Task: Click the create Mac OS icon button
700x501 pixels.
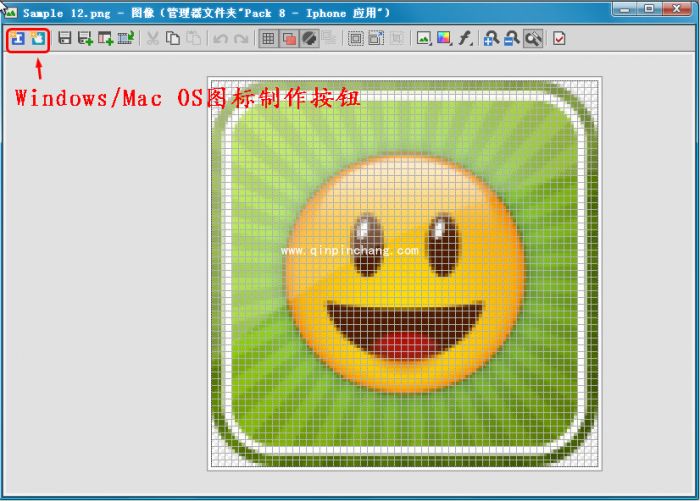Action: pos(38,38)
